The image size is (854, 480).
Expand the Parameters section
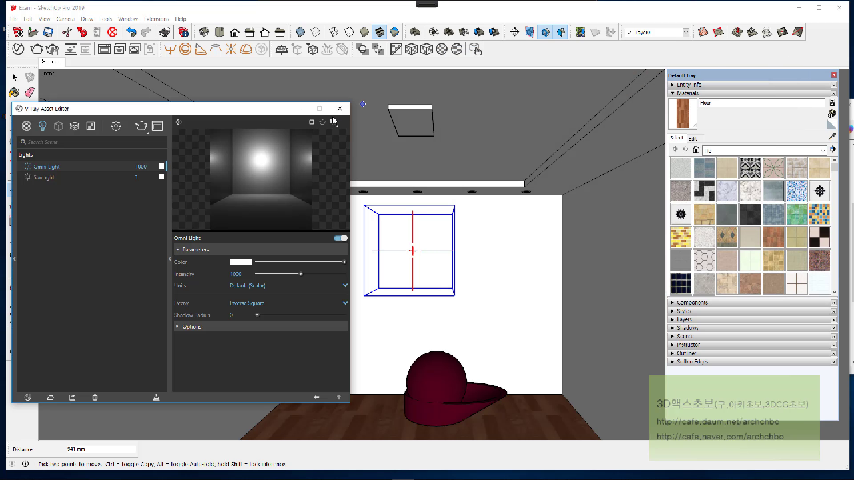[260, 250]
